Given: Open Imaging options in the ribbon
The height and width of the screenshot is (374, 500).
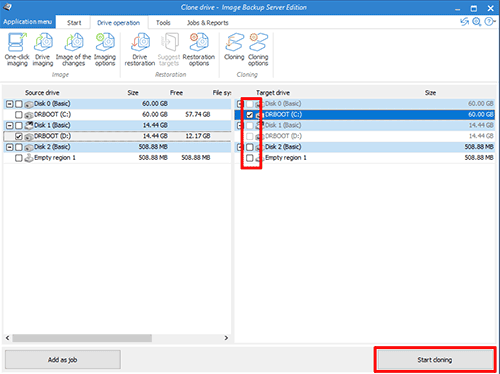Looking at the screenshot, I should [105, 49].
